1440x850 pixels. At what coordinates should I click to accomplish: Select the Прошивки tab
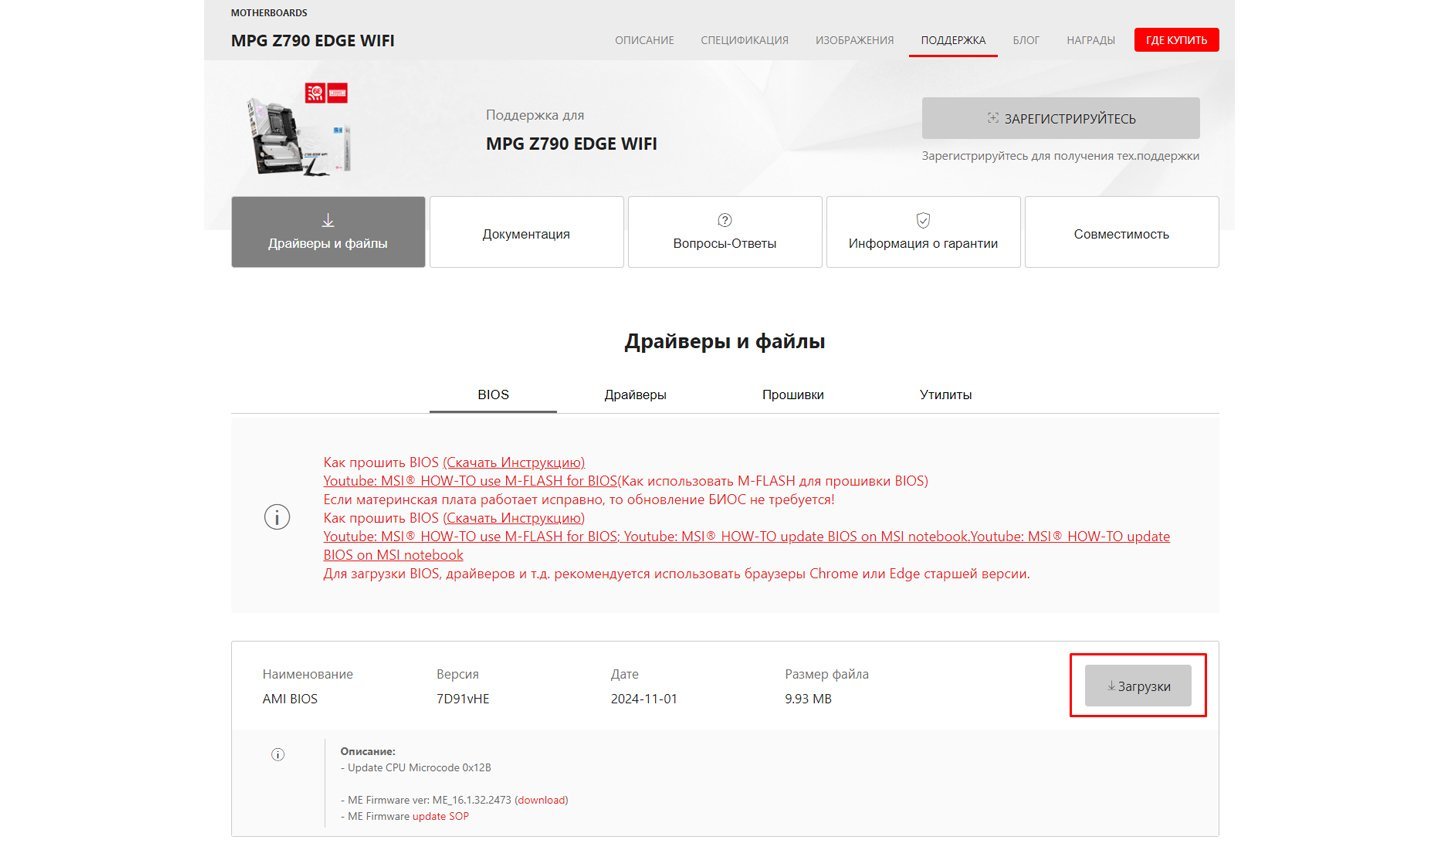(793, 395)
